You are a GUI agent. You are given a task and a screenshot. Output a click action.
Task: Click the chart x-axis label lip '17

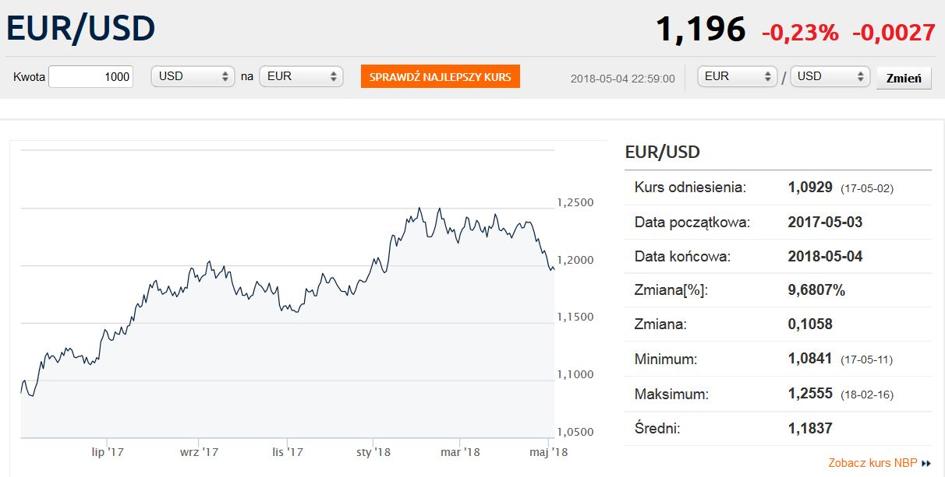point(108,452)
